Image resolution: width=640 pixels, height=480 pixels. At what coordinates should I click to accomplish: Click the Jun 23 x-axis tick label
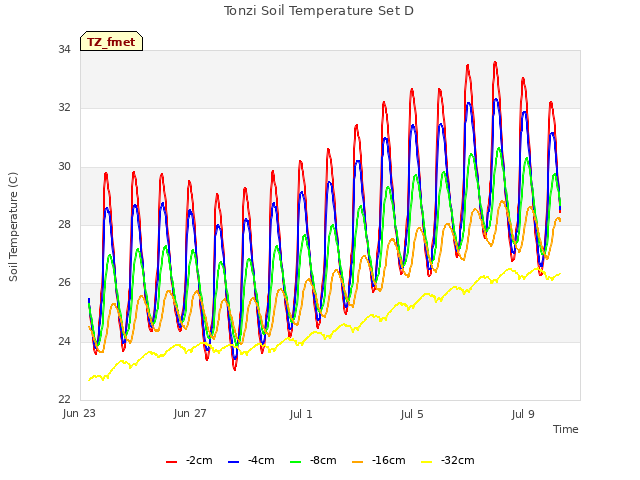[x=79, y=413]
